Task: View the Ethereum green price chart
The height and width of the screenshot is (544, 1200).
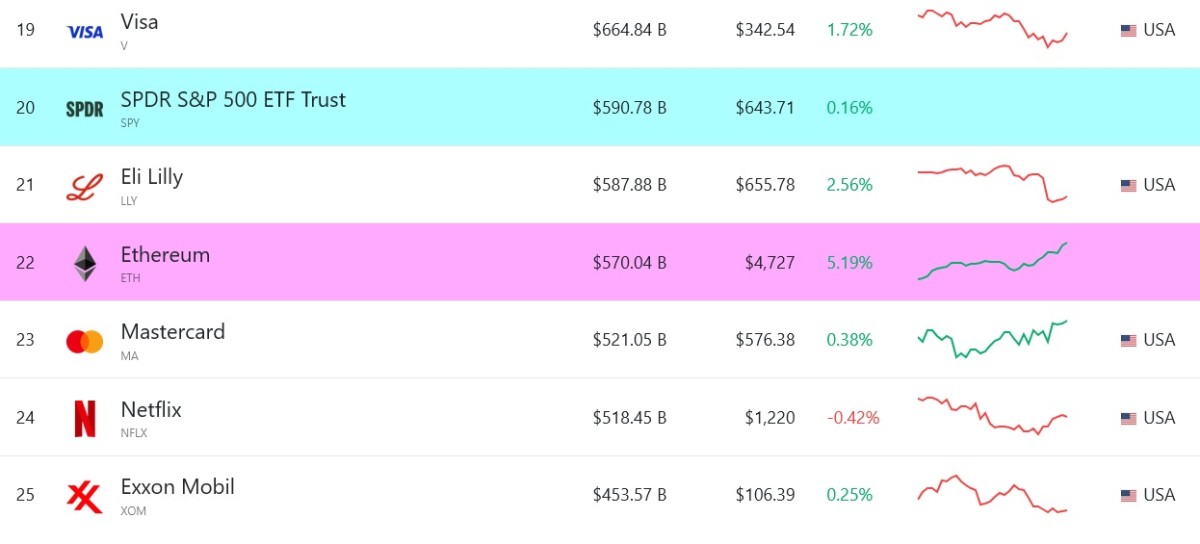Action: pos(993,261)
